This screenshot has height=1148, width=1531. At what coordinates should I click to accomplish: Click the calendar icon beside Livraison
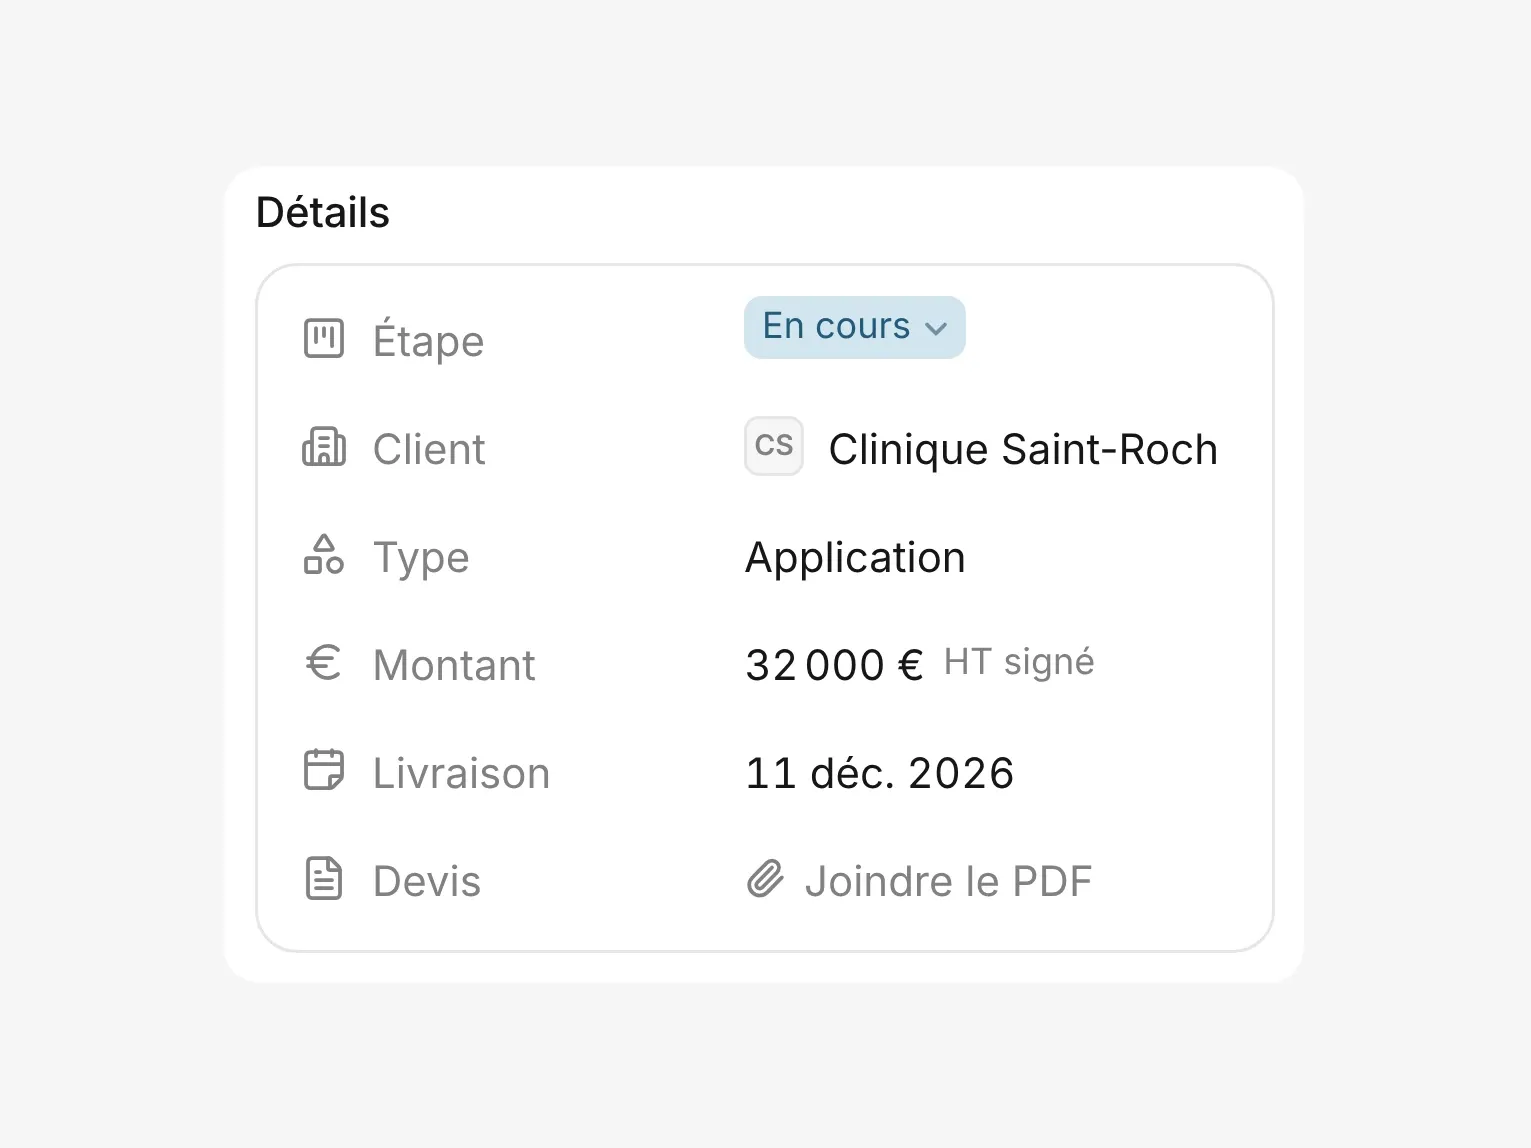pyautogui.click(x=323, y=771)
